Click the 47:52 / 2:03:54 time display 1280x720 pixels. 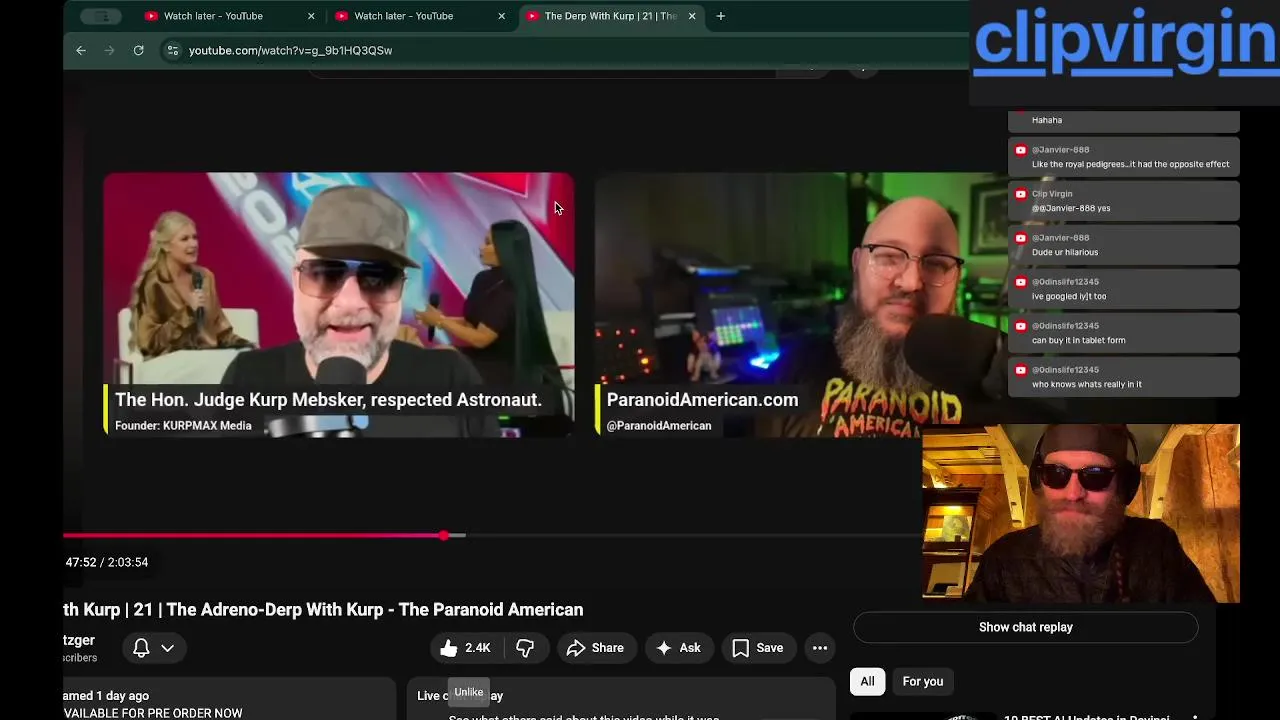click(107, 562)
